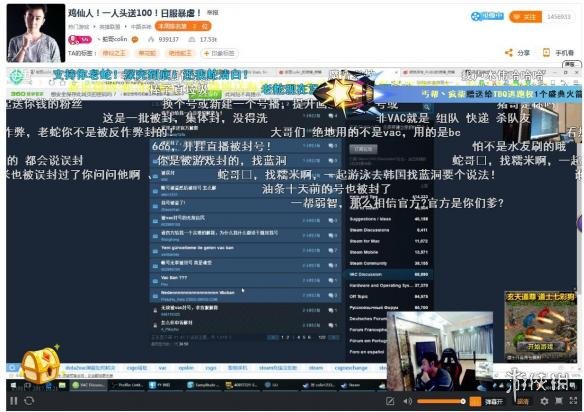Open 手机看 watch-on-phone option
The width and height of the screenshot is (584, 412).
[x=558, y=53]
